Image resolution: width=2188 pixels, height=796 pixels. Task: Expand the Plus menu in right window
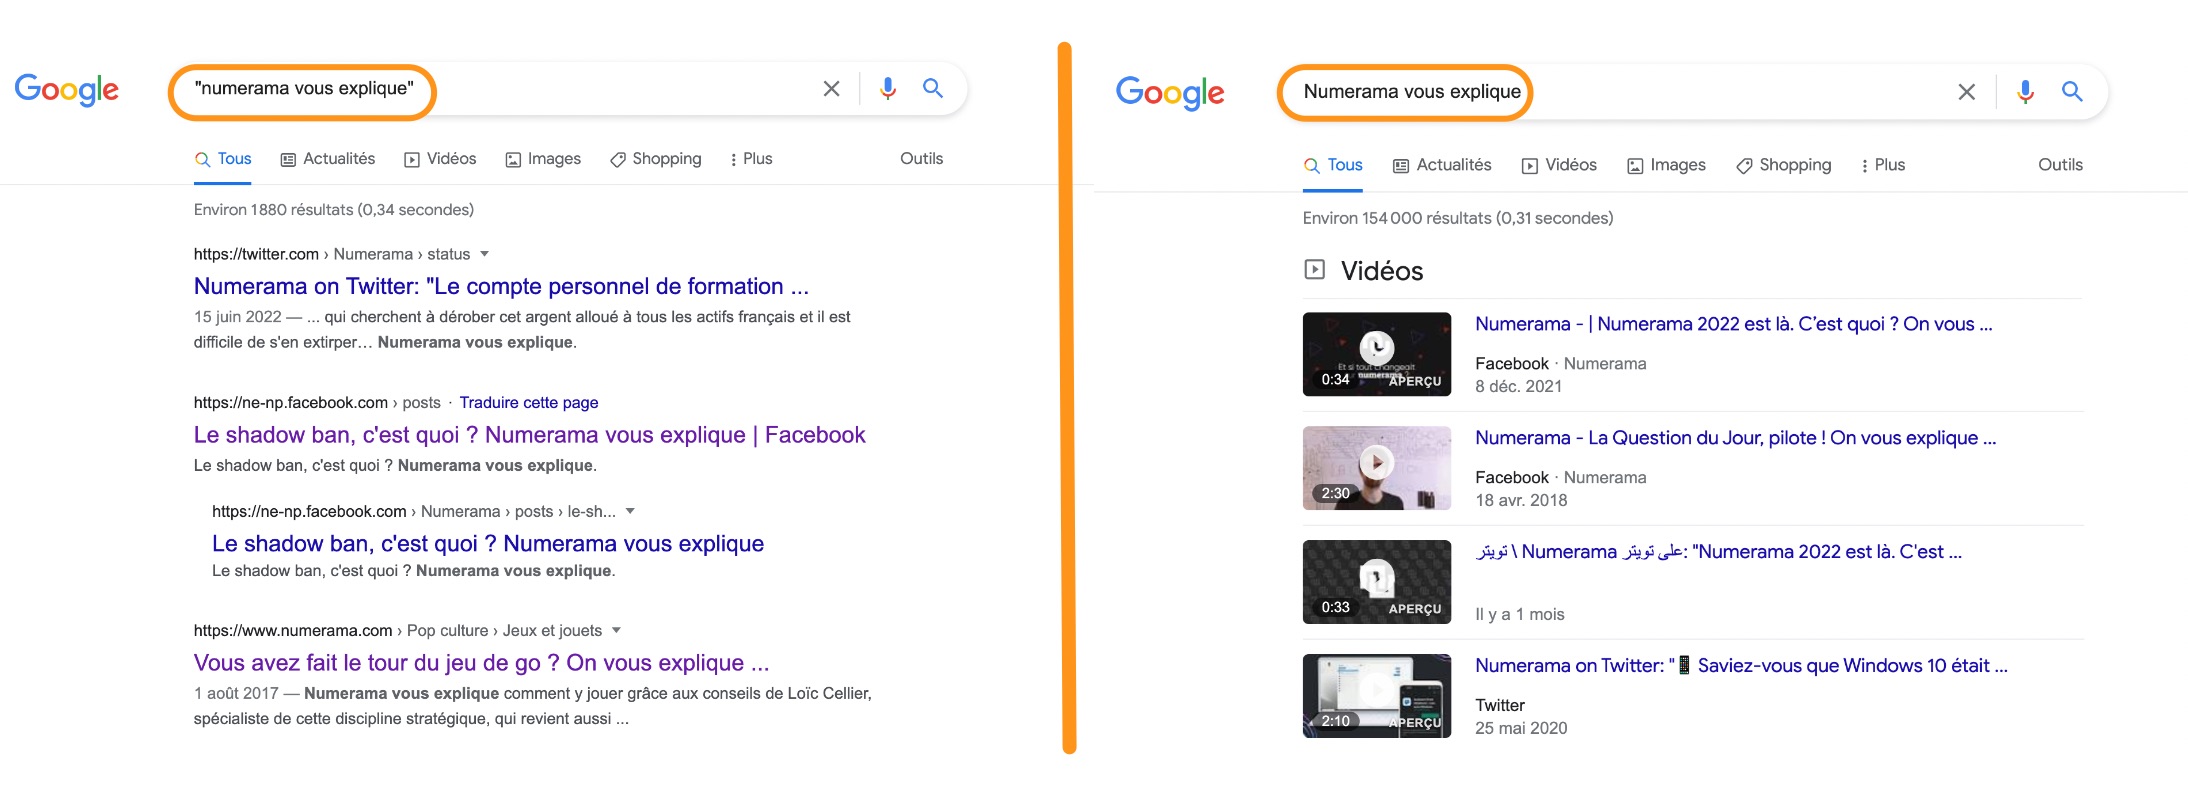[1883, 165]
